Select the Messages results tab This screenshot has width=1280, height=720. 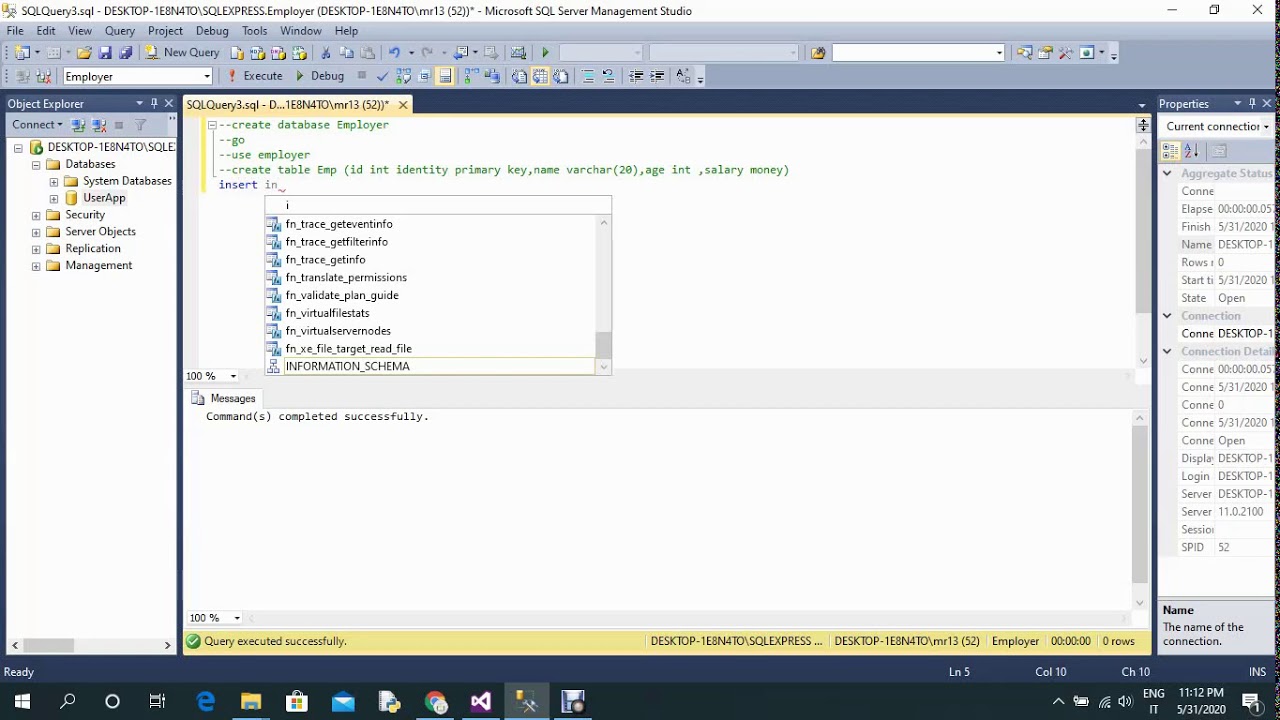point(224,398)
